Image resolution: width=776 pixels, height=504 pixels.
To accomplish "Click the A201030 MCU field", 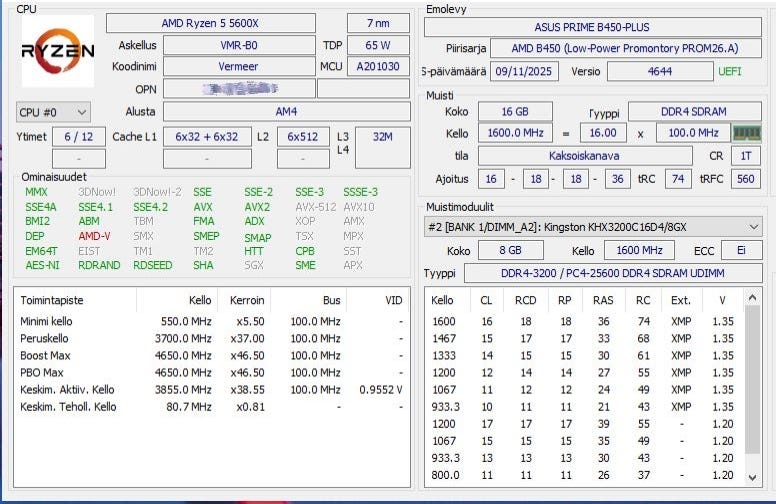I will tap(379, 66).
